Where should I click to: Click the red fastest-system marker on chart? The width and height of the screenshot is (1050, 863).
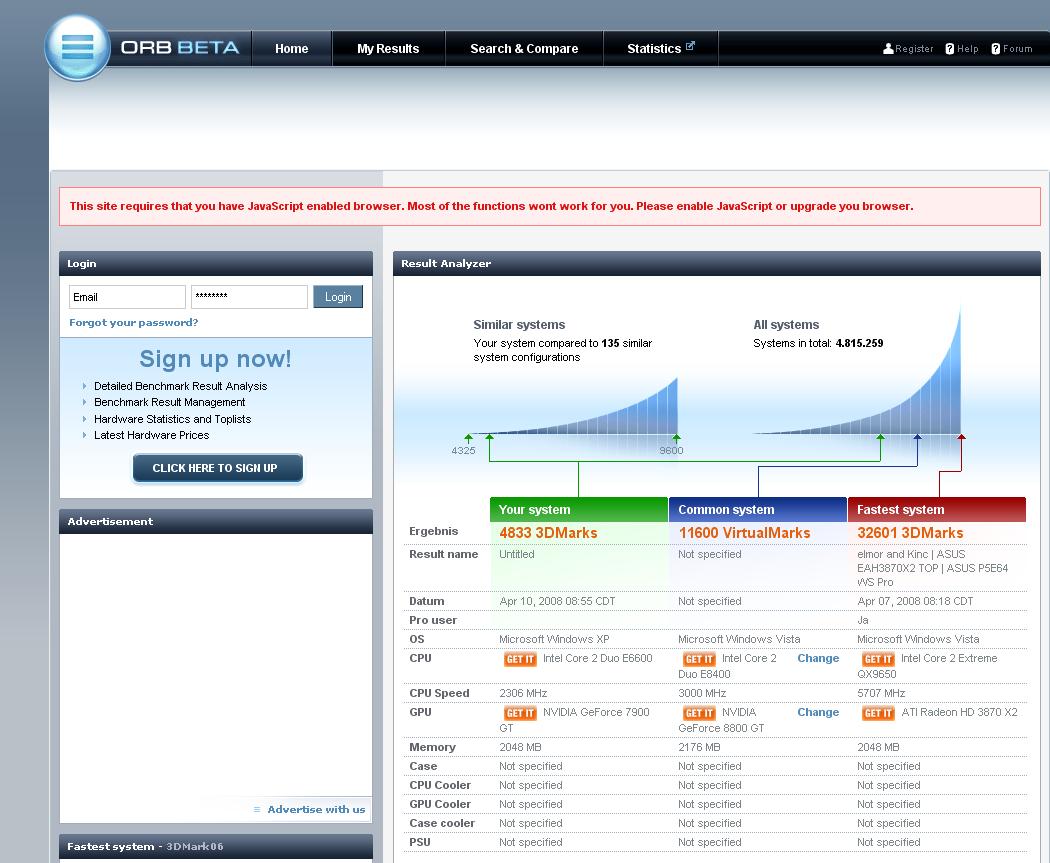(962, 437)
